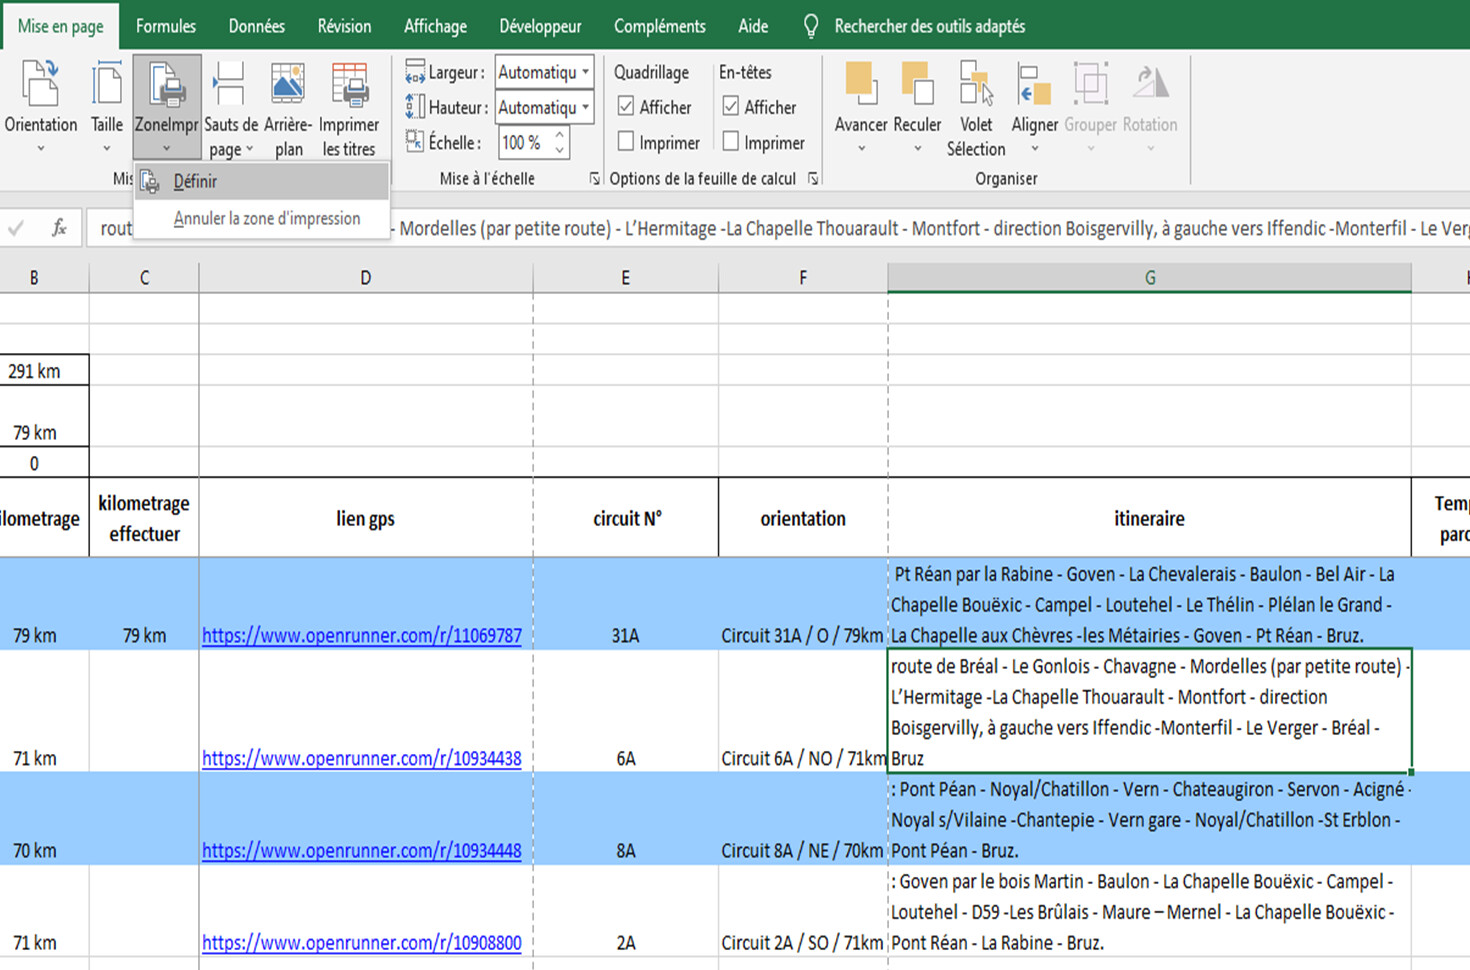Image resolution: width=1470 pixels, height=970 pixels.
Task: Open Options de la feuille dialog launcher
Action: (x=813, y=179)
